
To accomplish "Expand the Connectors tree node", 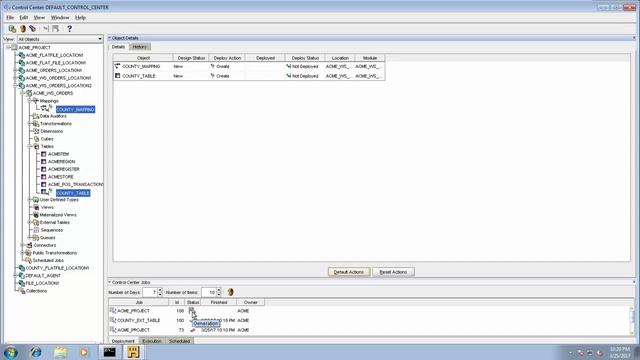I will [x=23, y=245].
